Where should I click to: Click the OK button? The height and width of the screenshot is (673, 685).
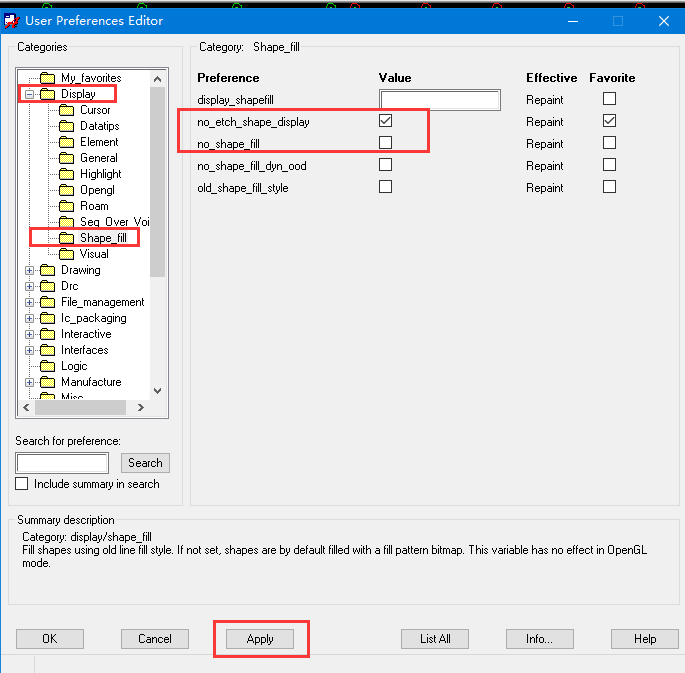50,639
